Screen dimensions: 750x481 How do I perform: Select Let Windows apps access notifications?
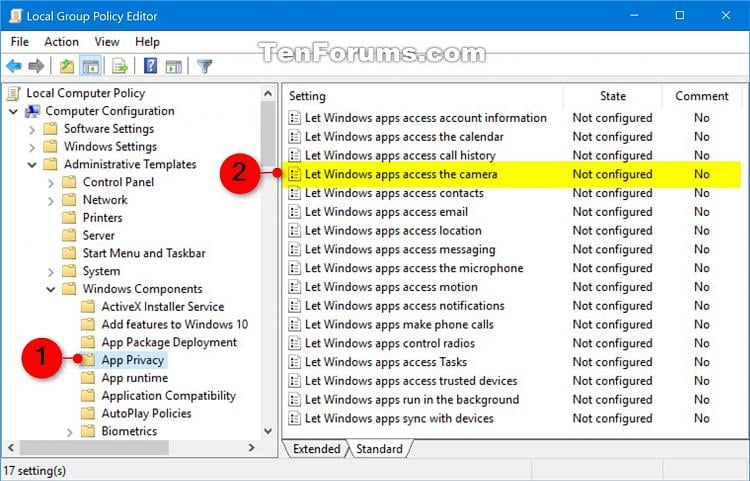point(405,306)
